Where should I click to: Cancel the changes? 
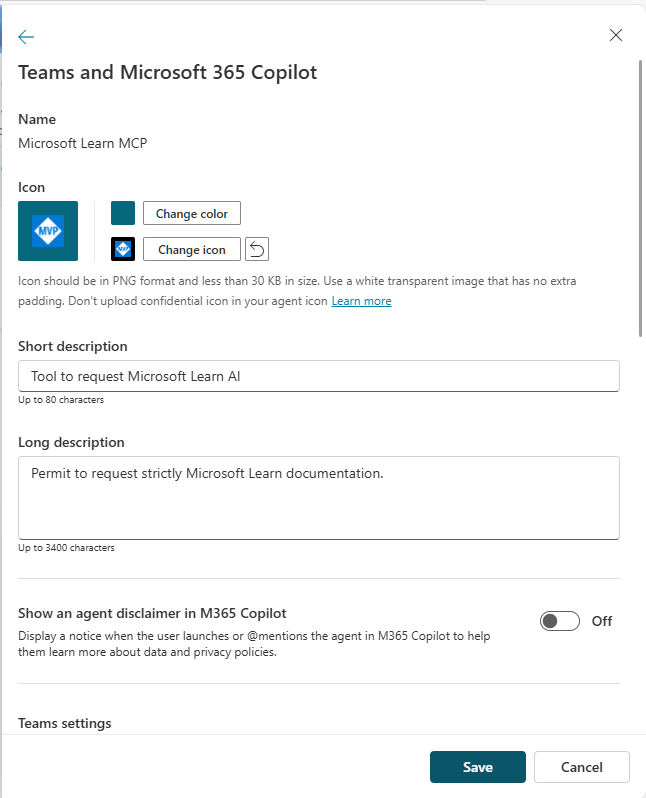[581, 767]
